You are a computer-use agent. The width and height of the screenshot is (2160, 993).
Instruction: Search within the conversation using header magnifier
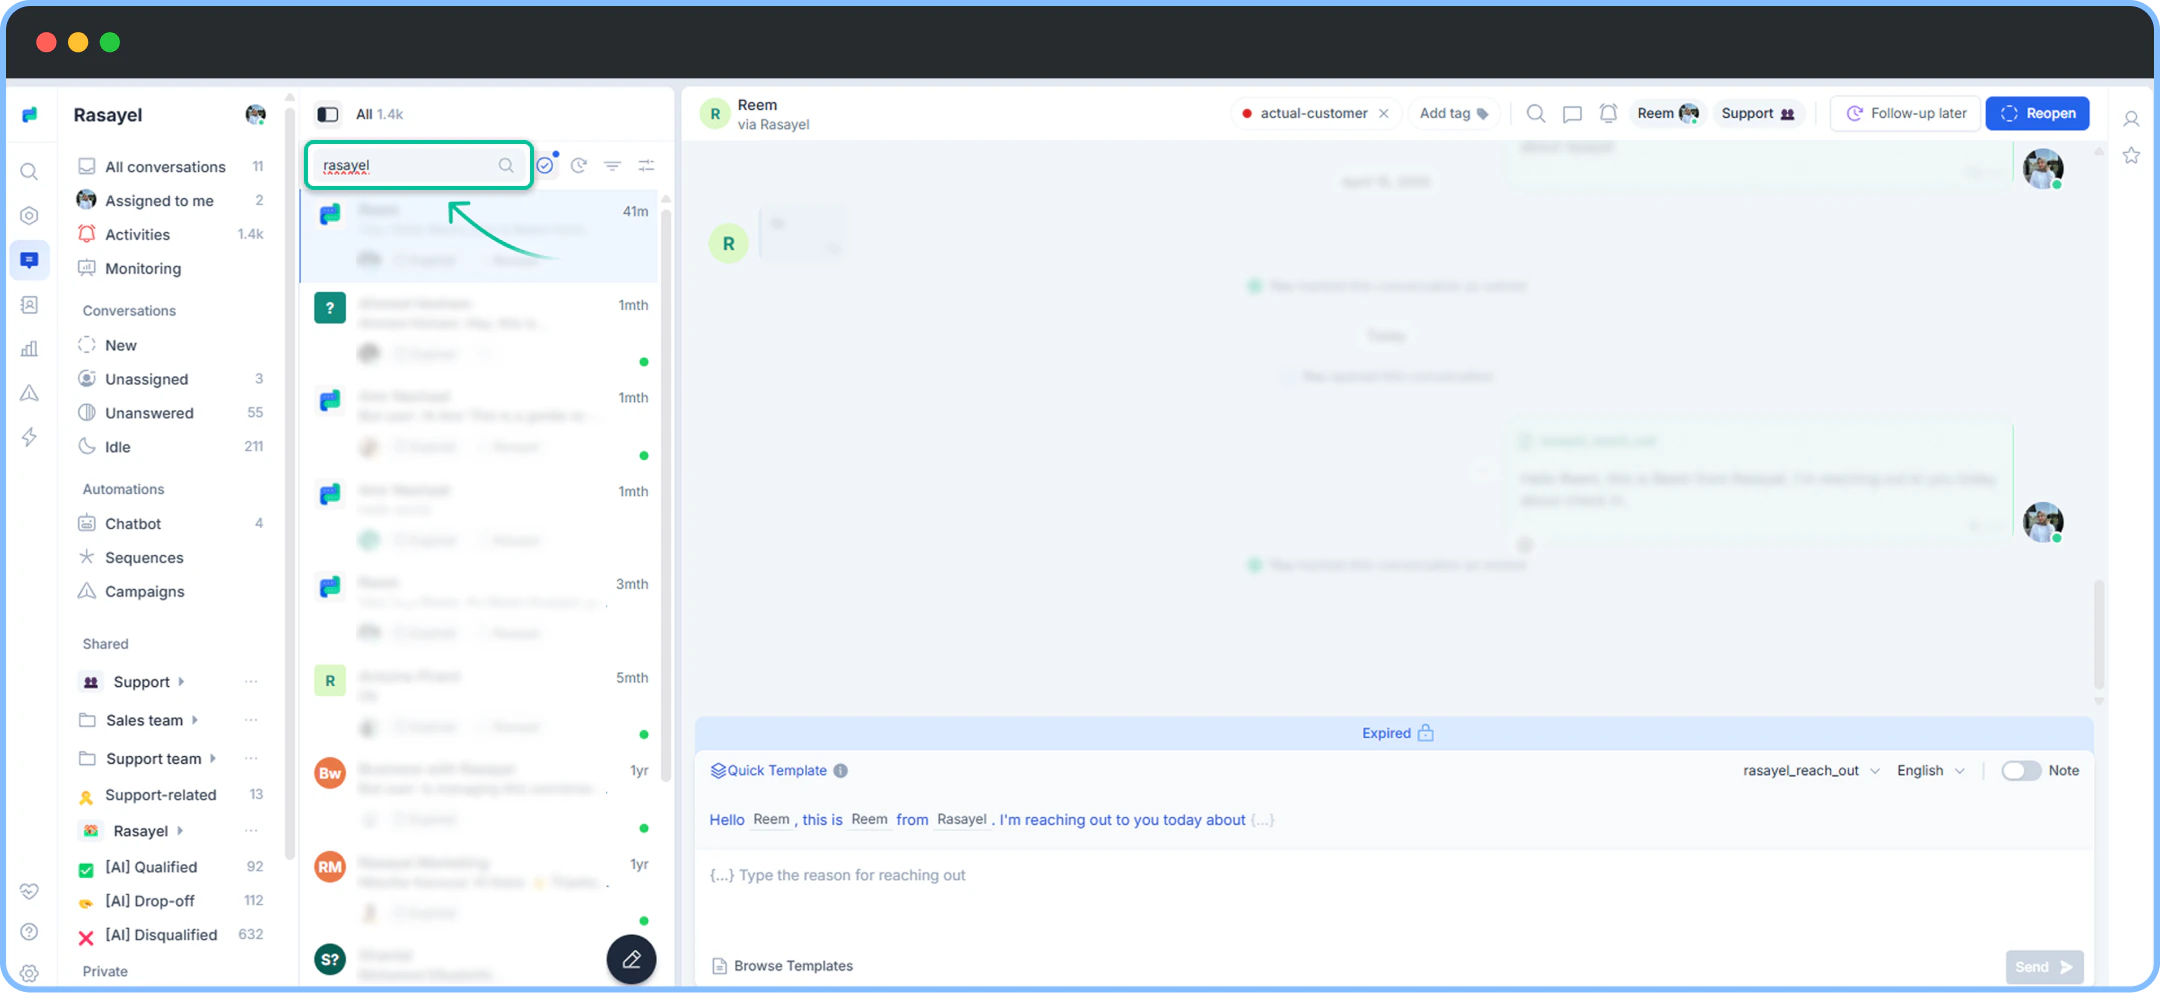click(x=1536, y=113)
